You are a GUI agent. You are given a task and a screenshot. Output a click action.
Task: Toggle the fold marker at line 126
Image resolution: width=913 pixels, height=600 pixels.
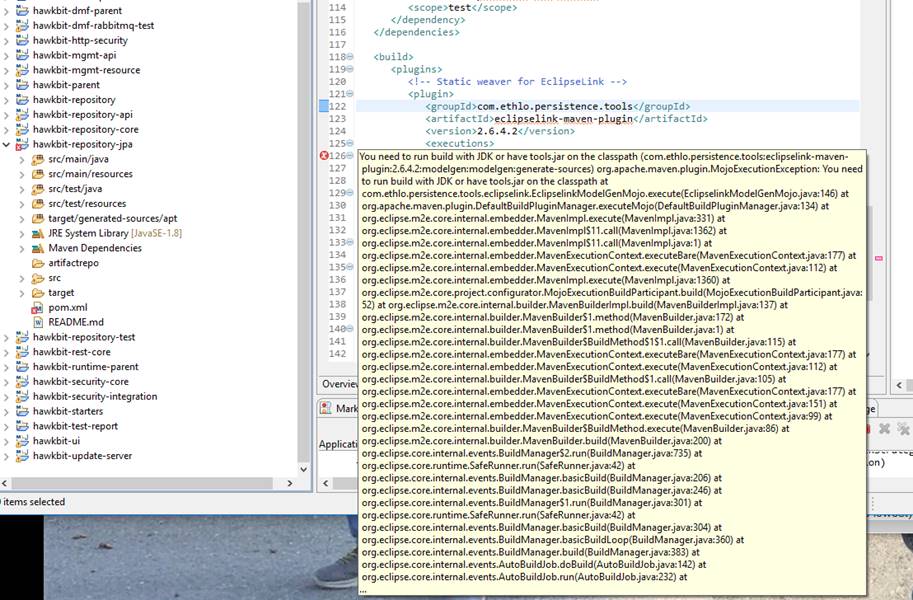click(x=350, y=156)
